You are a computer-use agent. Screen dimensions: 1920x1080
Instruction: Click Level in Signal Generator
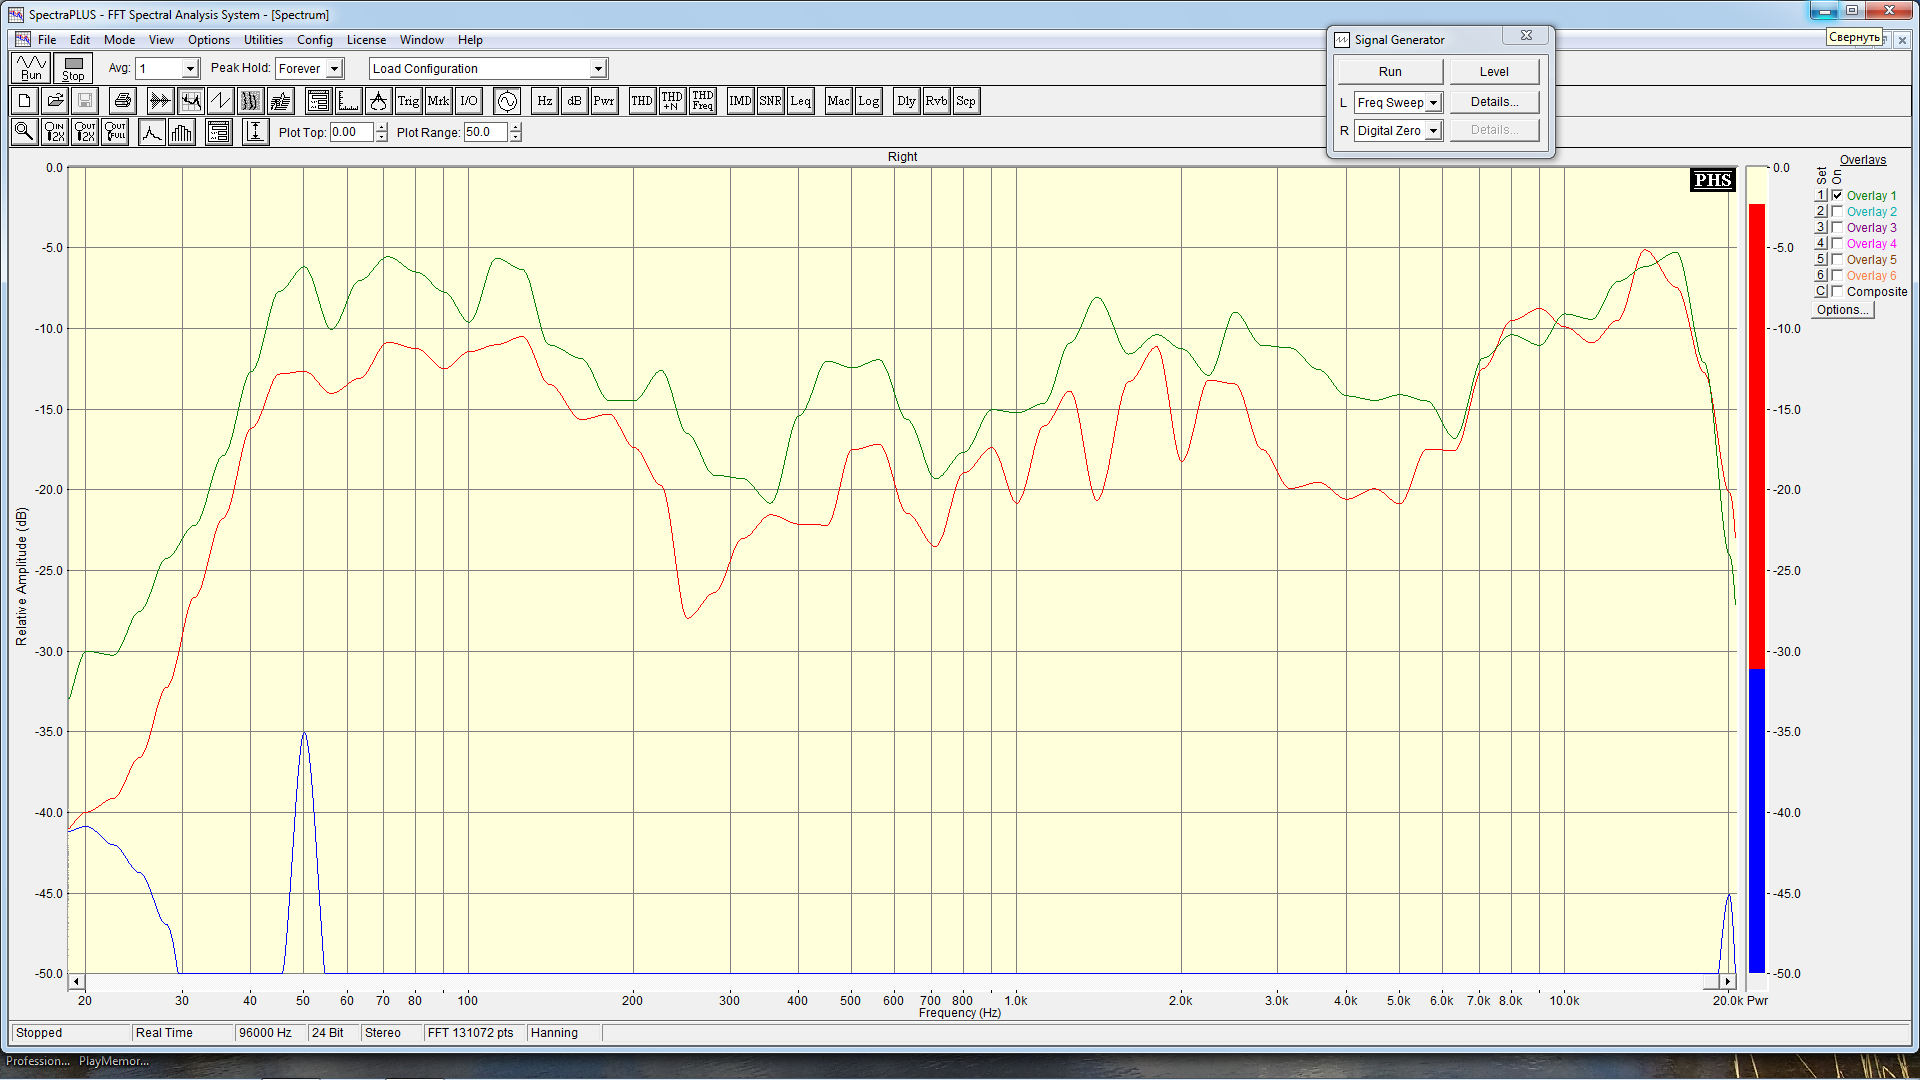click(1494, 72)
